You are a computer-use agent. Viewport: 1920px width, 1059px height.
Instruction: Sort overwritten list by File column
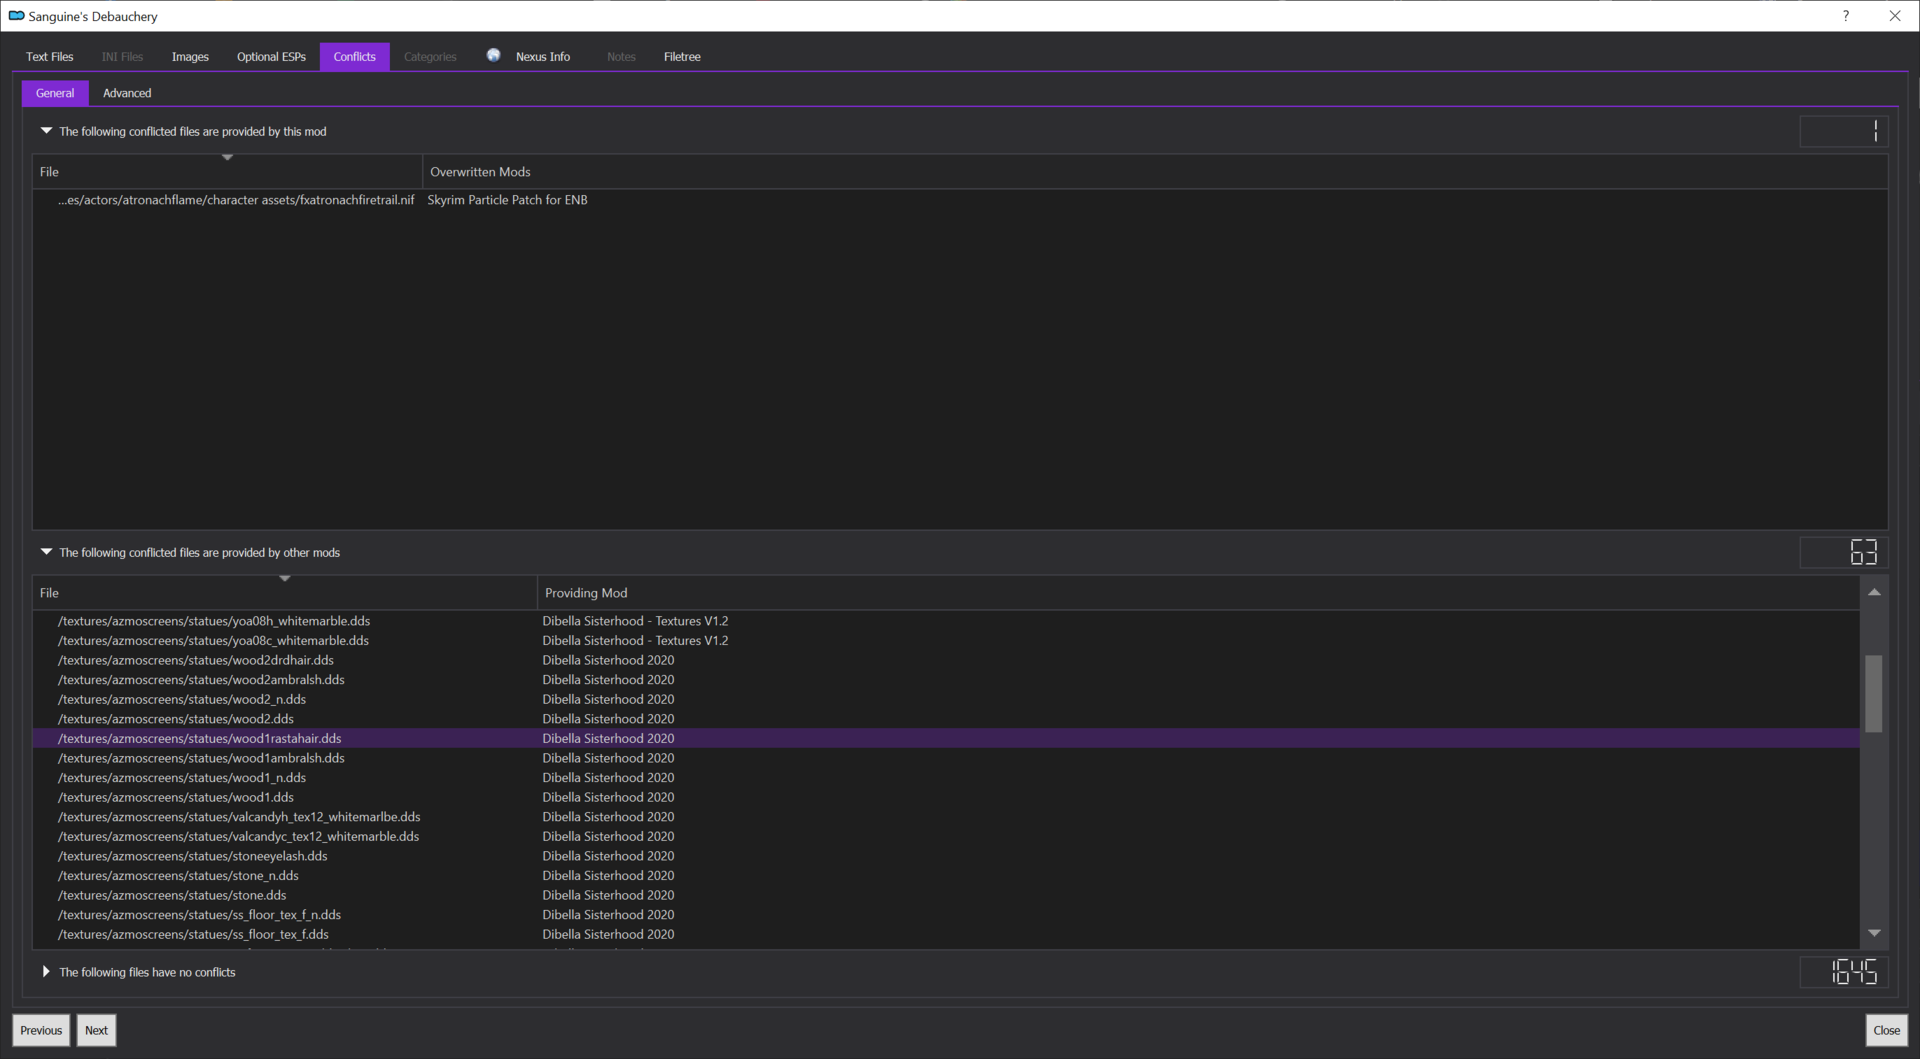pos(227,172)
